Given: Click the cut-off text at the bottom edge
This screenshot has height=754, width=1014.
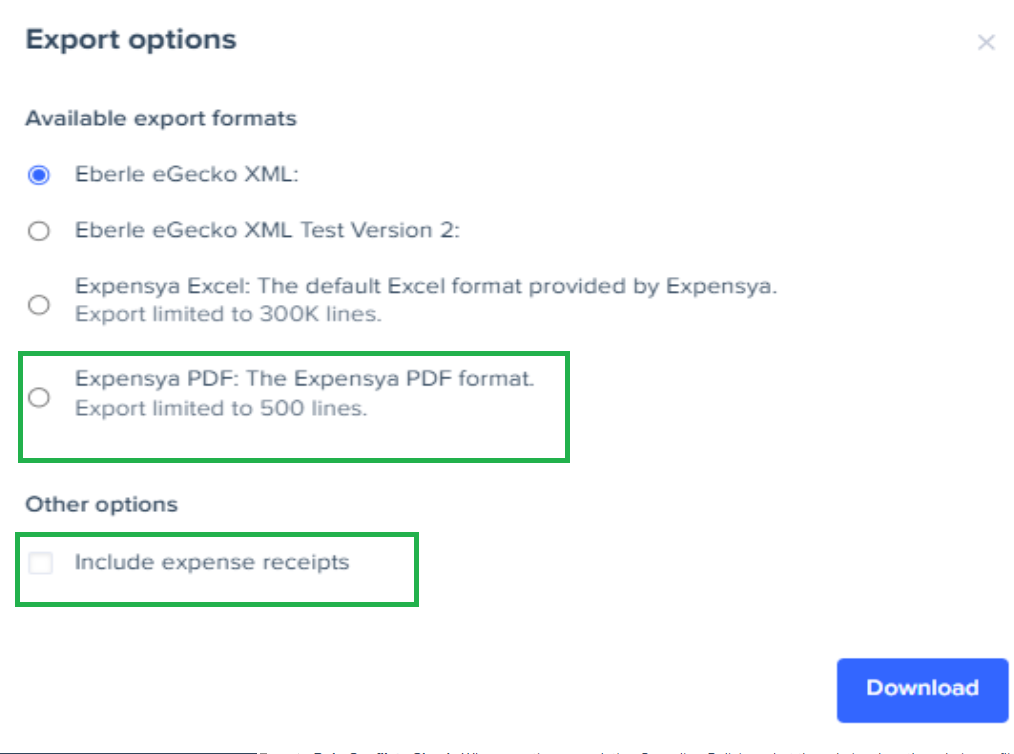Looking at the screenshot, I should coord(630,750).
